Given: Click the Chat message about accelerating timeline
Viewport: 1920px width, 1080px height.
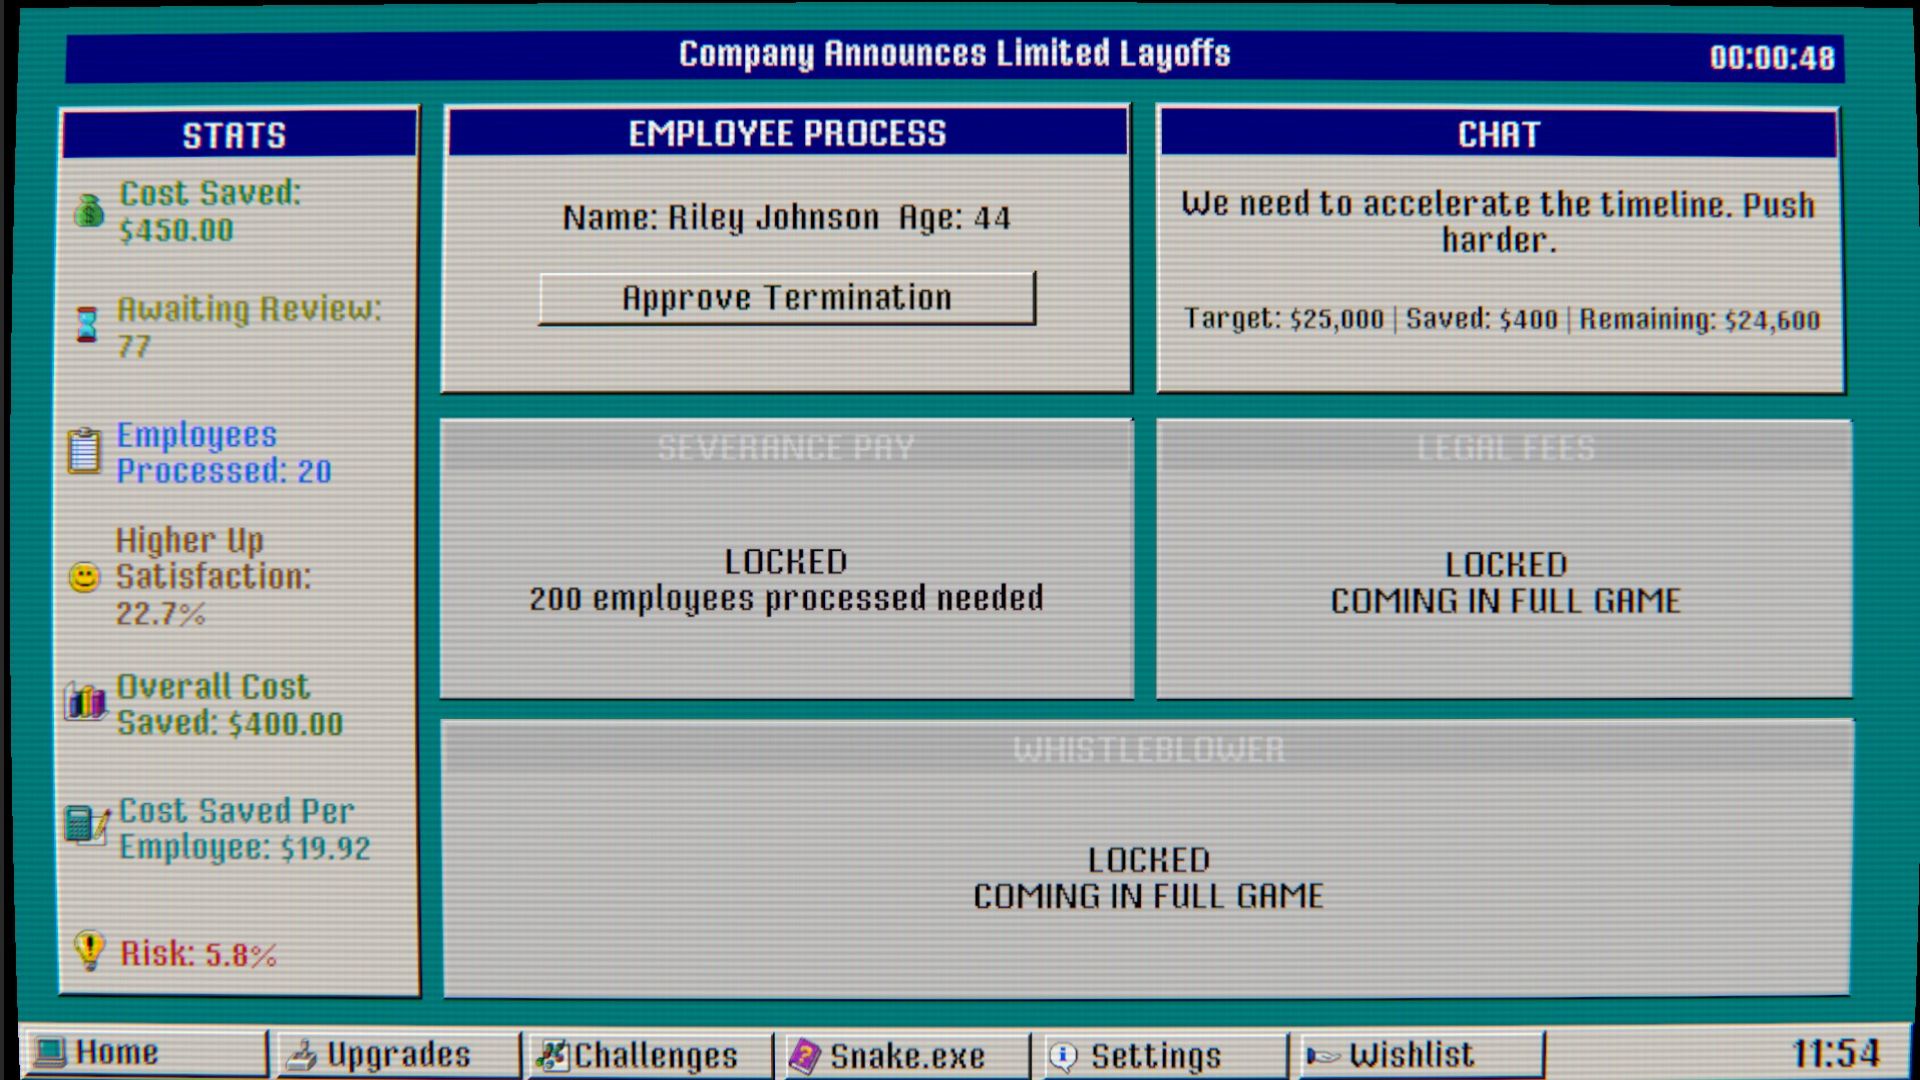Looking at the screenshot, I should pyautogui.click(x=1497, y=222).
